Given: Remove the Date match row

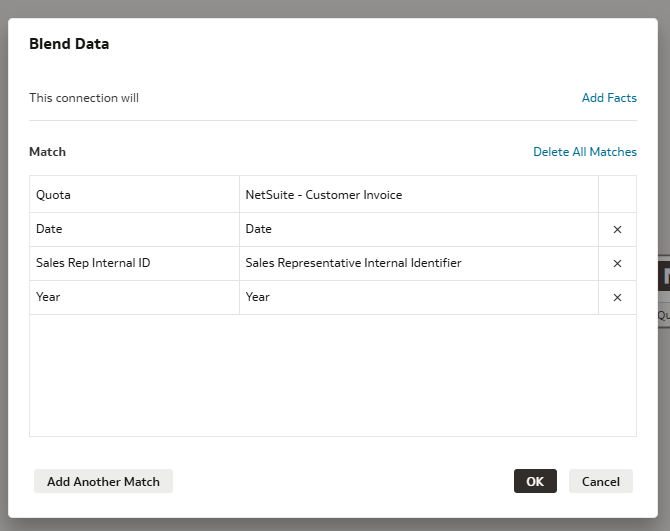Looking at the screenshot, I should [x=617, y=230].
